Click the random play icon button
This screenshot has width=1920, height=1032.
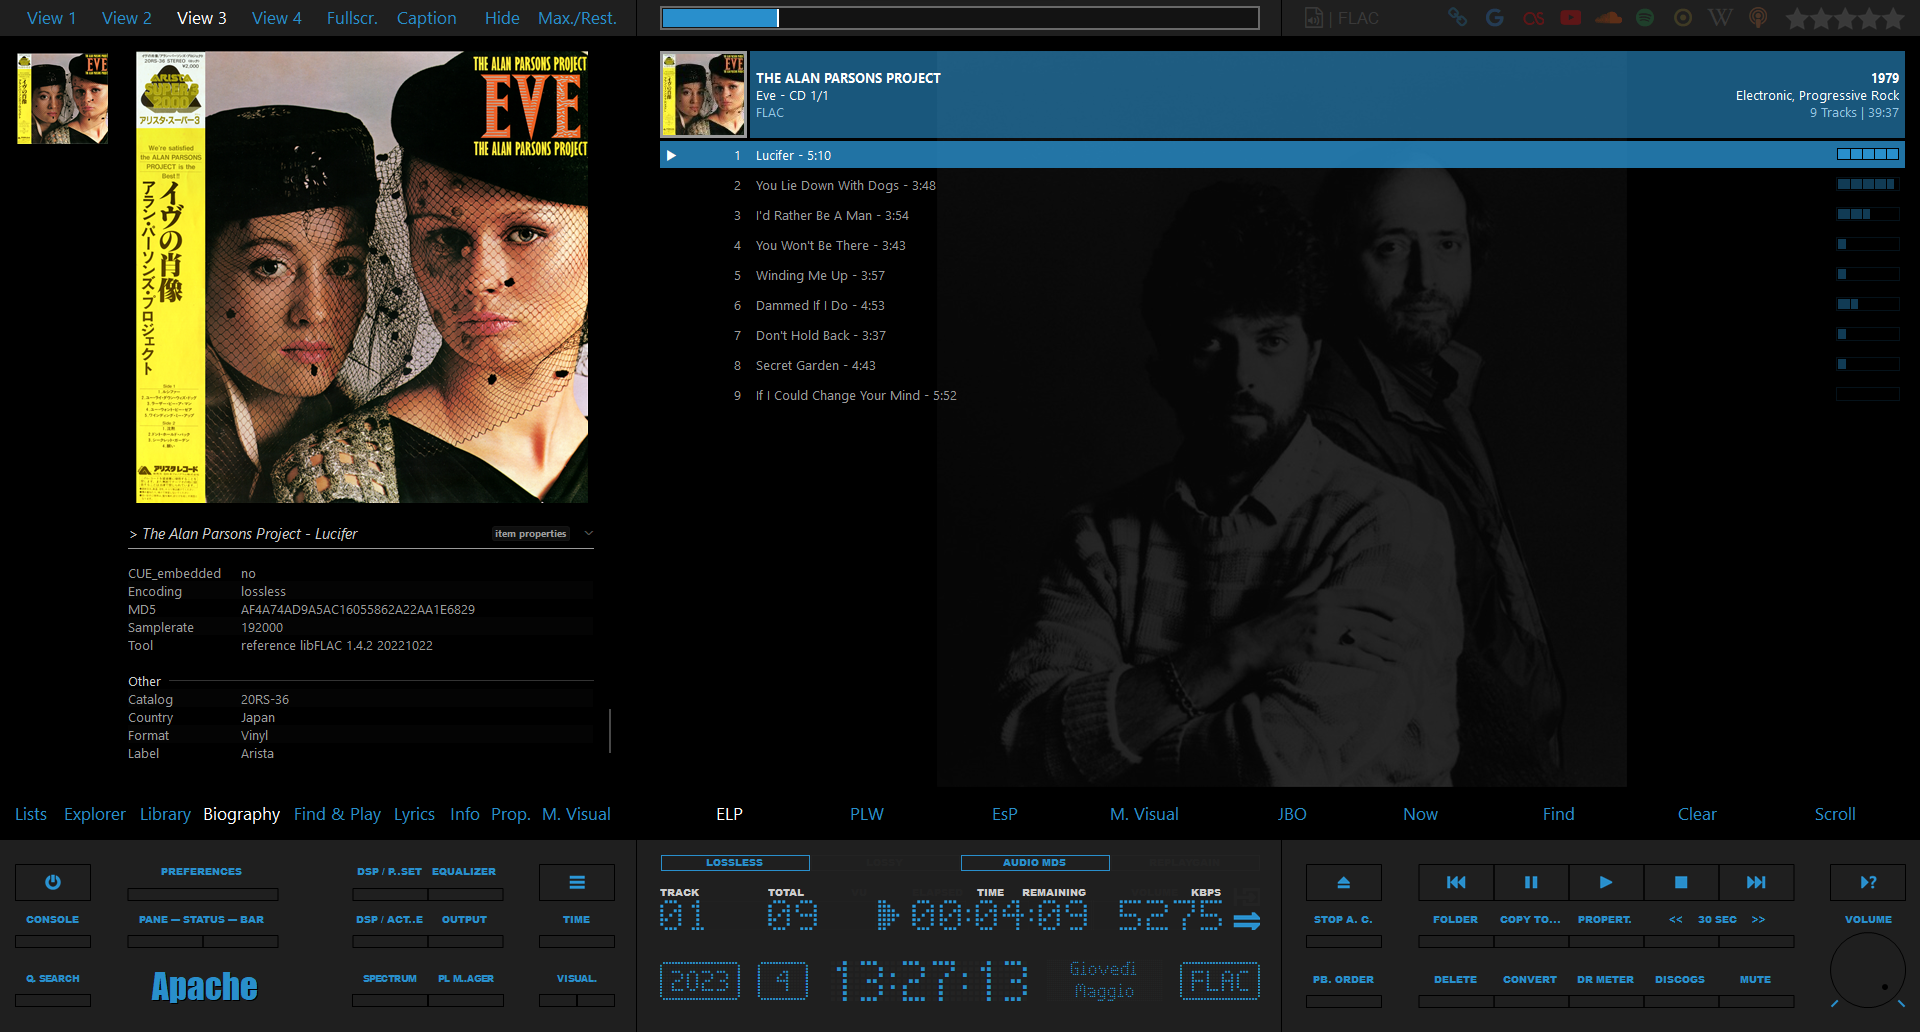tap(1868, 882)
